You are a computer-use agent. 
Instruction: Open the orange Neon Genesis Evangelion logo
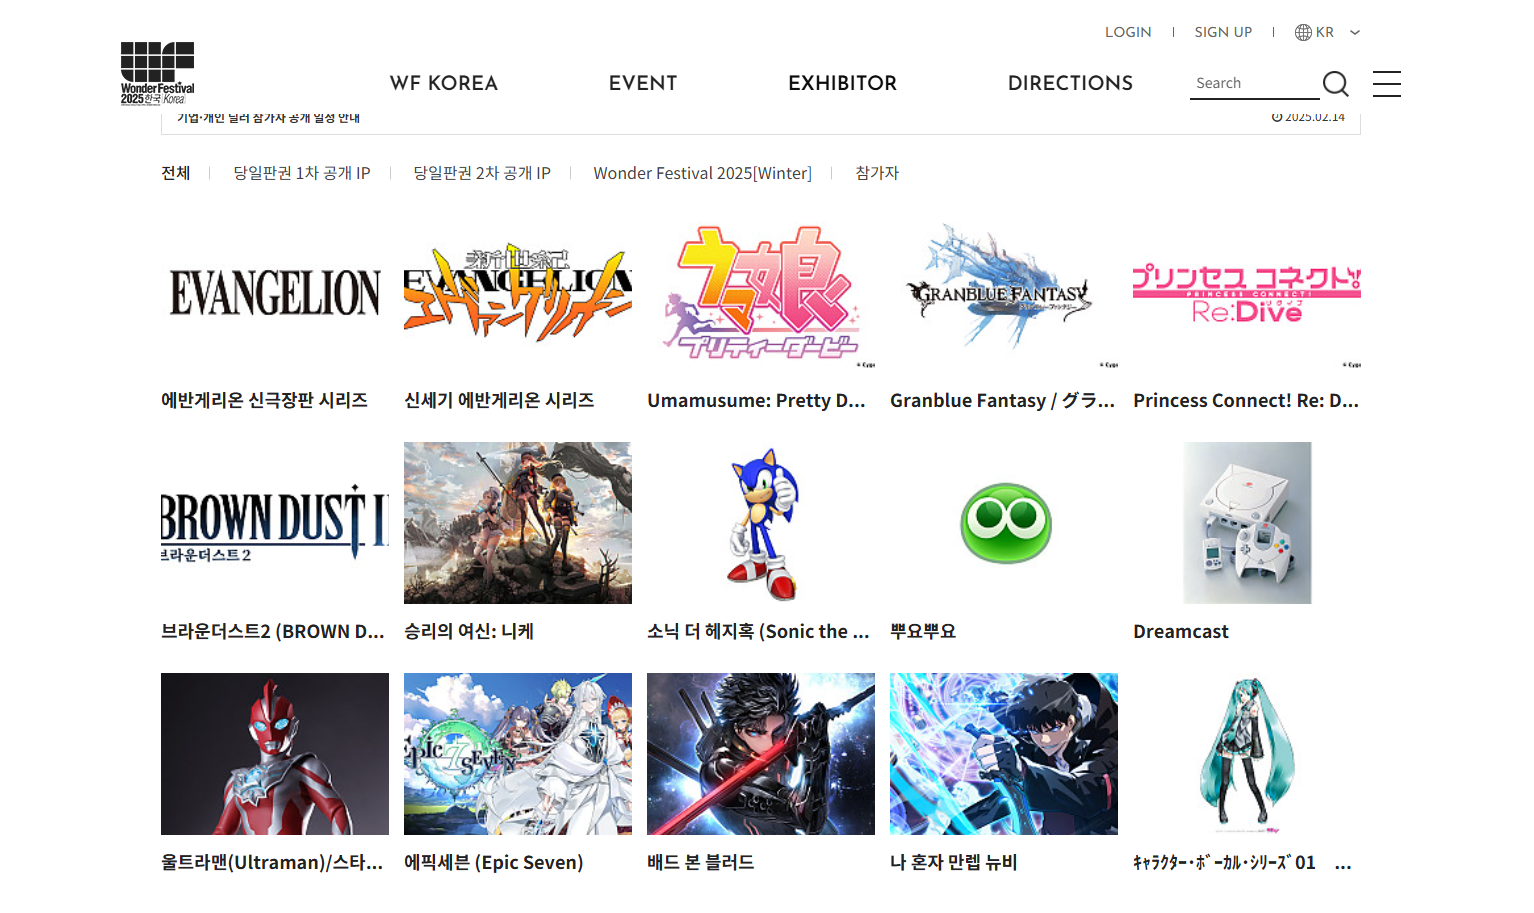[x=518, y=292]
